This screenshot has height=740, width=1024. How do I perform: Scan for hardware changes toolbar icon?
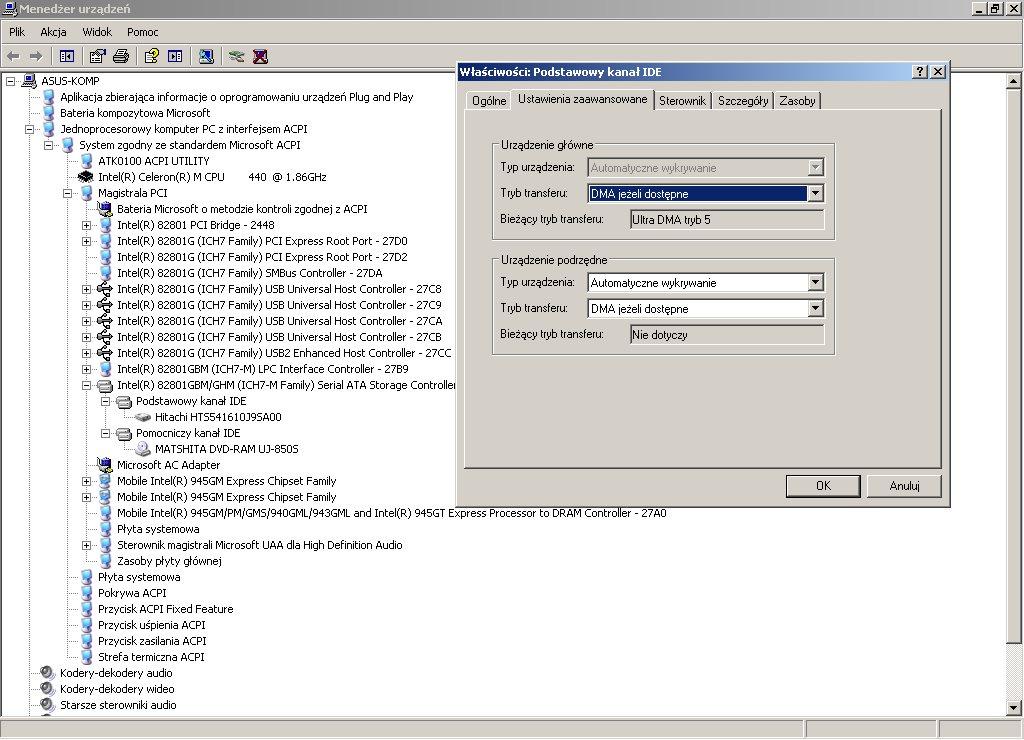[206, 57]
